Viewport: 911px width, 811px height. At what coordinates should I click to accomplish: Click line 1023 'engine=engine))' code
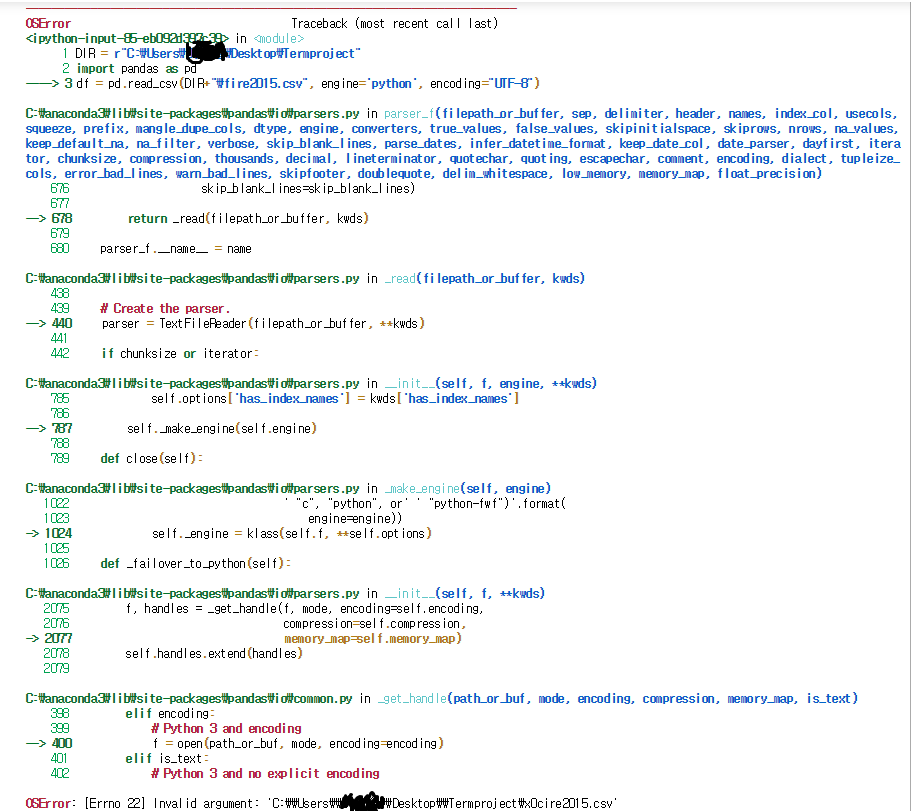[x=354, y=518]
